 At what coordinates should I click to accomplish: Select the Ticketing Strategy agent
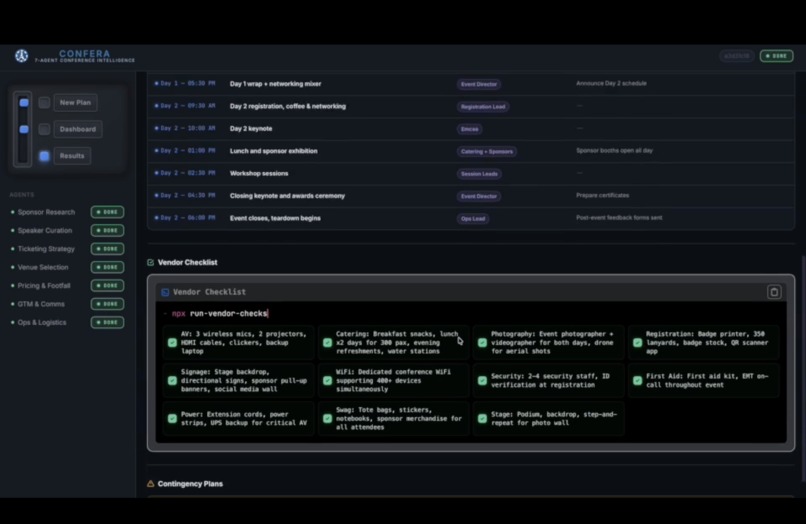click(x=46, y=249)
